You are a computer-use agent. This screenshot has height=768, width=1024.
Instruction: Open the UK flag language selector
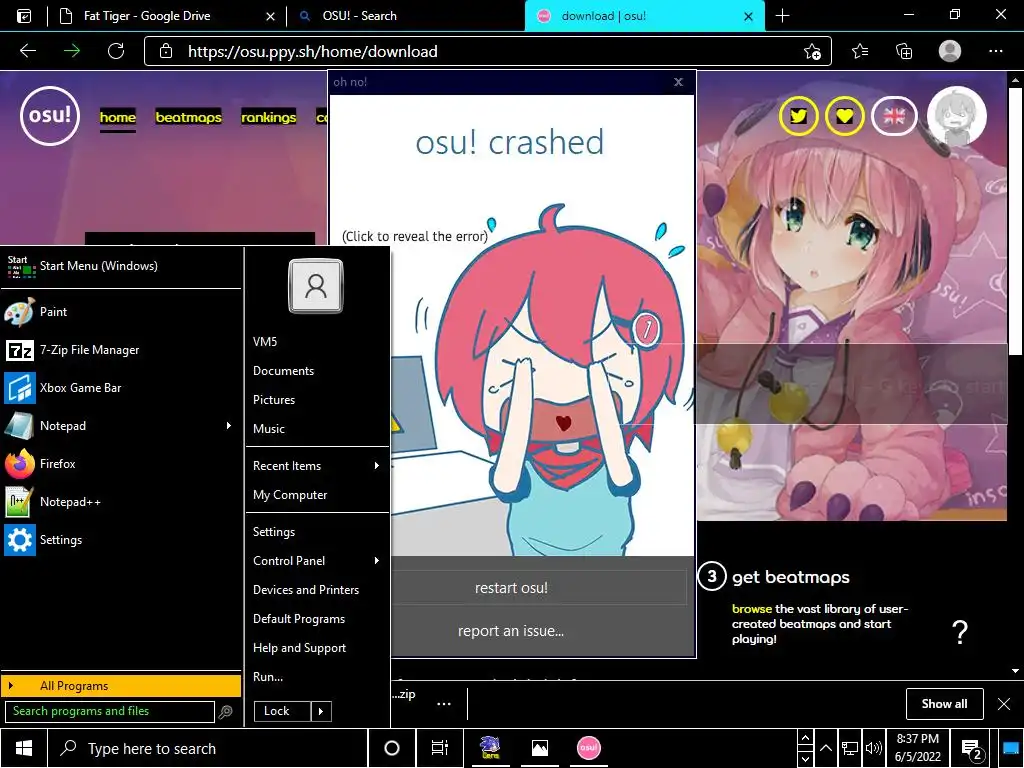click(x=894, y=116)
